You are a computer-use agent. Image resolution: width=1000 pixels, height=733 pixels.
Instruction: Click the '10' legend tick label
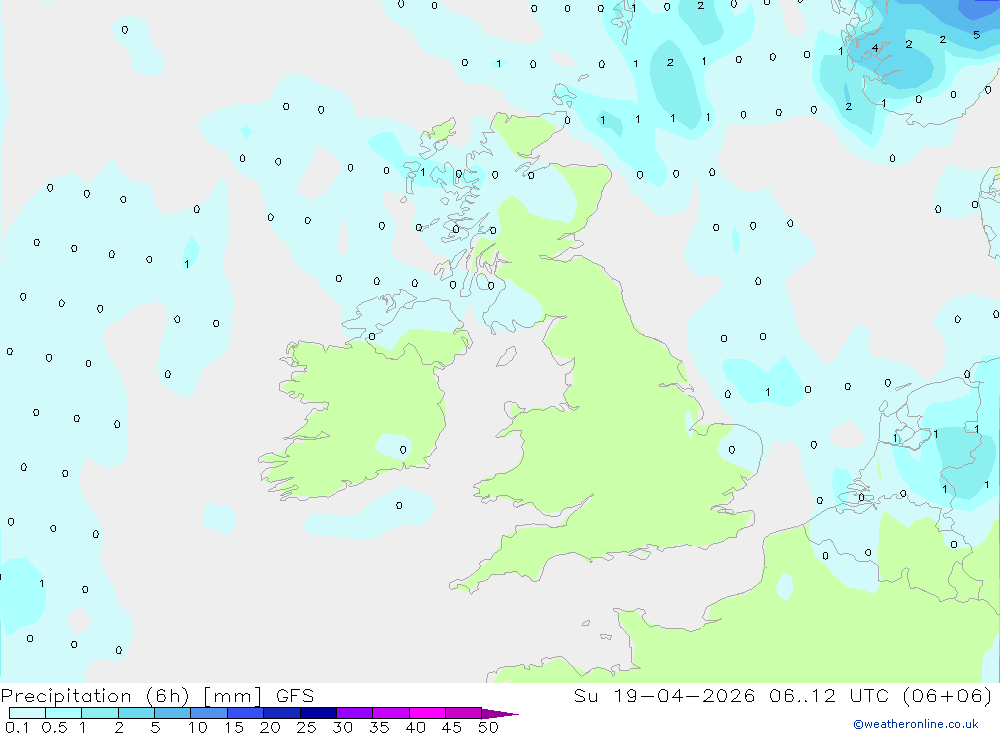tap(198, 727)
